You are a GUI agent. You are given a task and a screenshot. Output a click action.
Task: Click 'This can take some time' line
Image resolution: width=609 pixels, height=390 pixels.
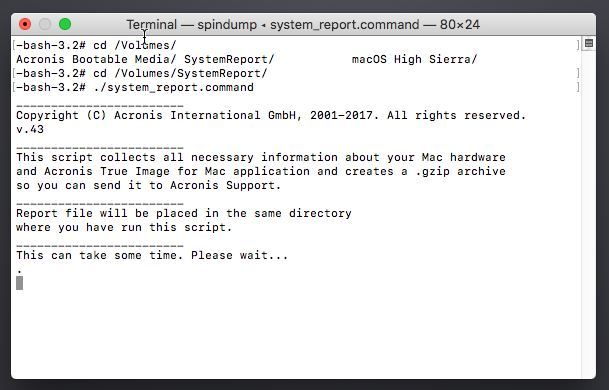(x=152, y=255)
